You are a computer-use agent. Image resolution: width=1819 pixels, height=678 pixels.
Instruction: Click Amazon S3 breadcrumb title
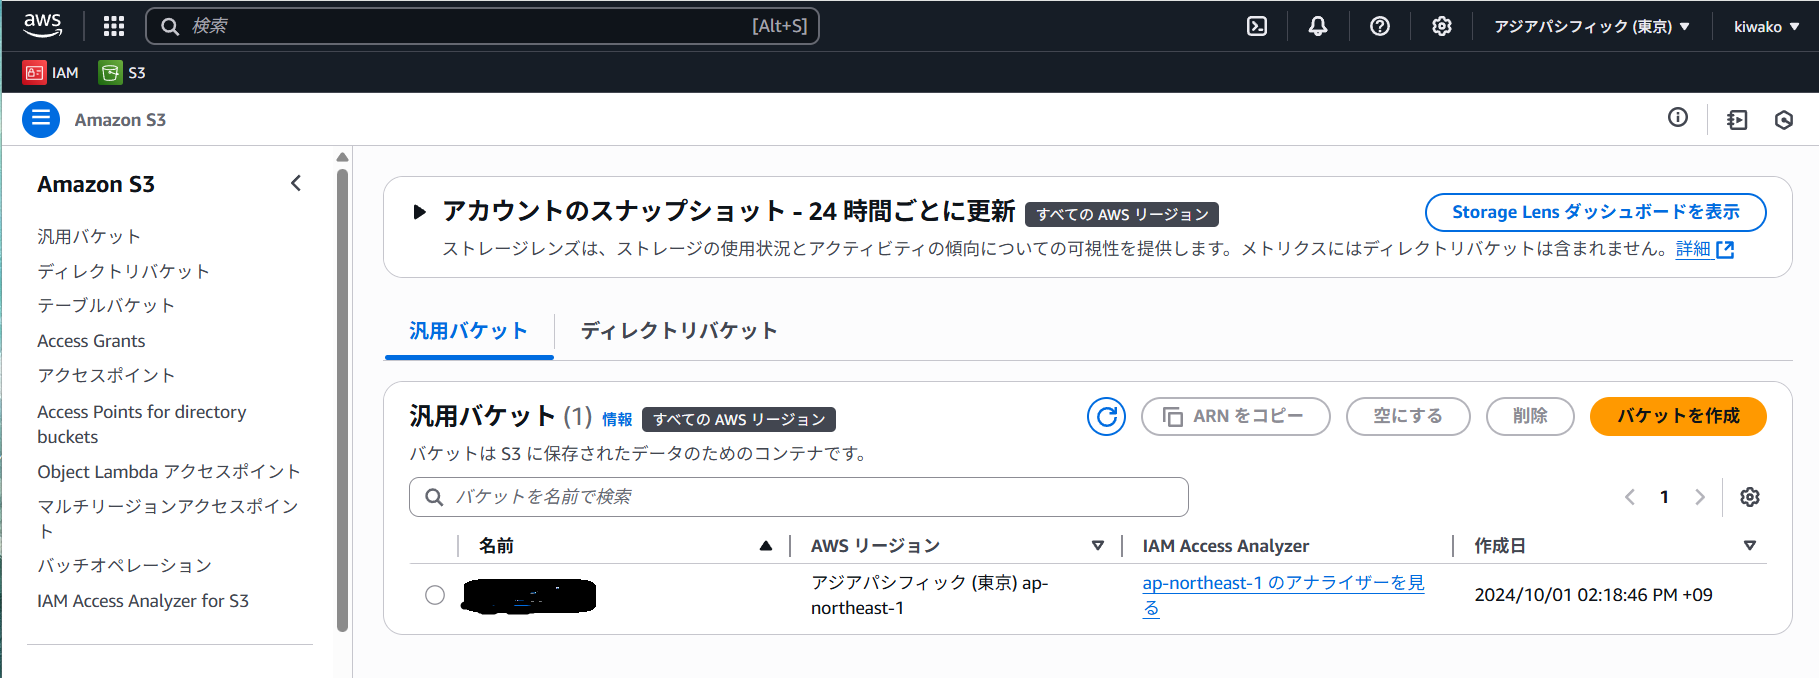[x=120, y=120]
